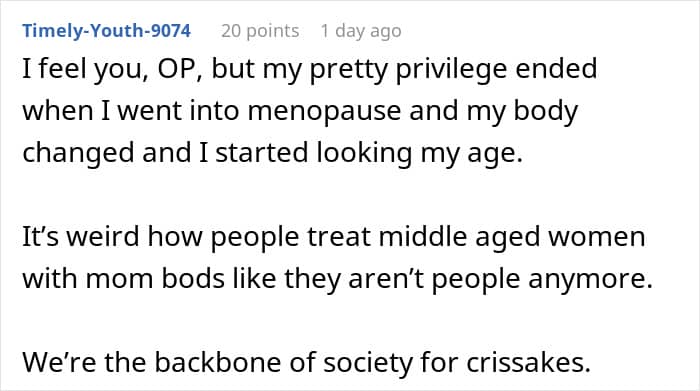The height and width of the screenshot is (391, 700).
Task: Click the paragraph starting I feel you, OP
Action: click(310, 111)
